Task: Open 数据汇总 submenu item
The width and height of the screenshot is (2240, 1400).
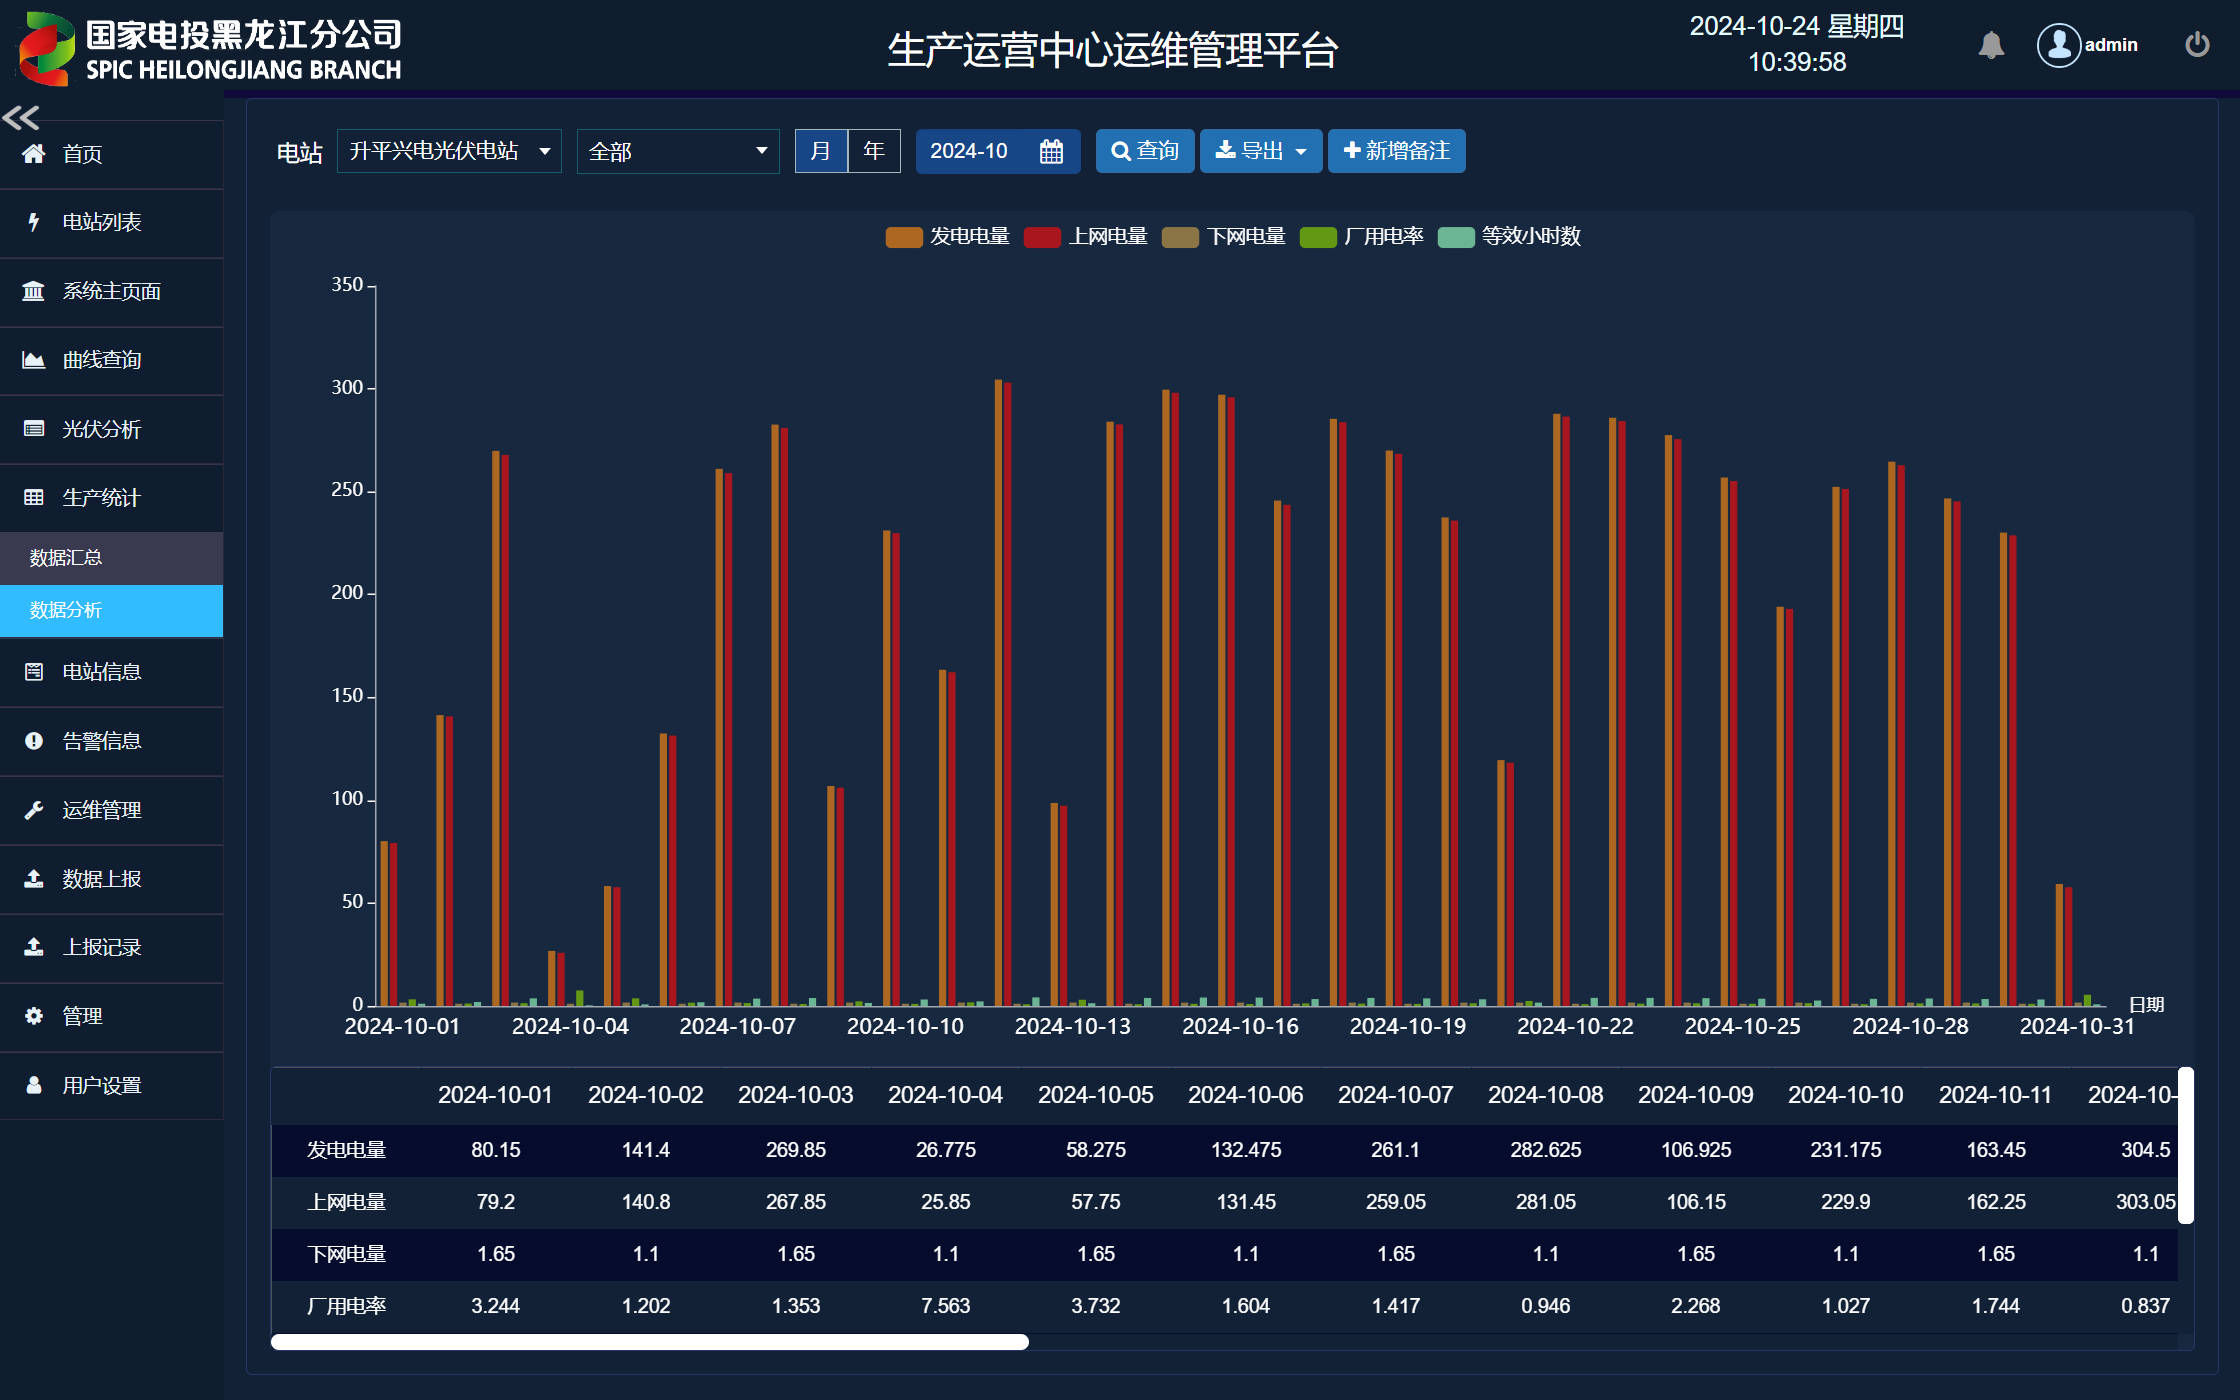Action: 66,558
